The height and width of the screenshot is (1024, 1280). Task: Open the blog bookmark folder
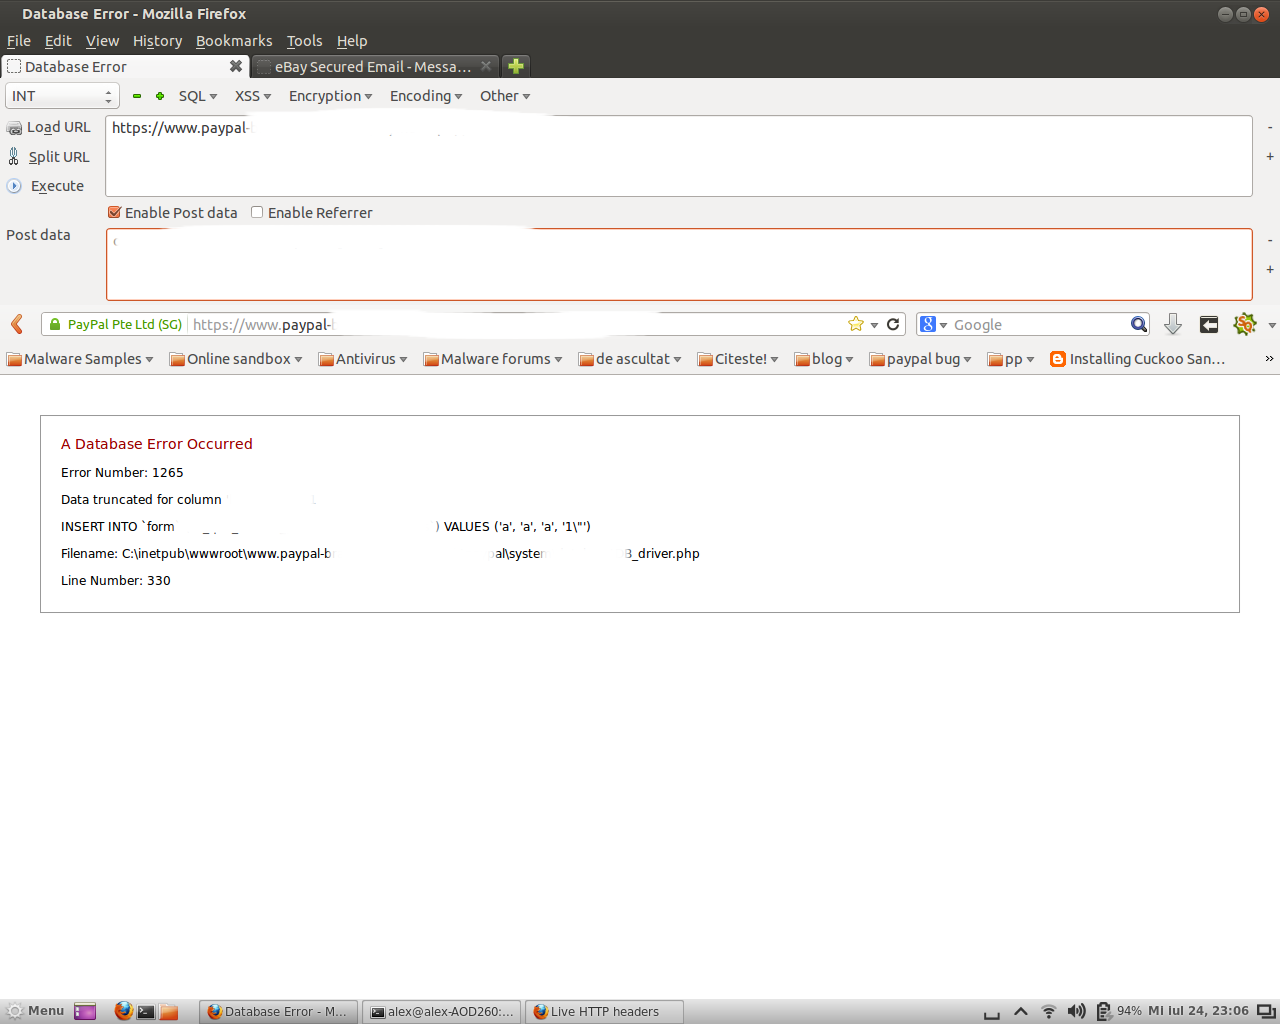click(824, 359)
